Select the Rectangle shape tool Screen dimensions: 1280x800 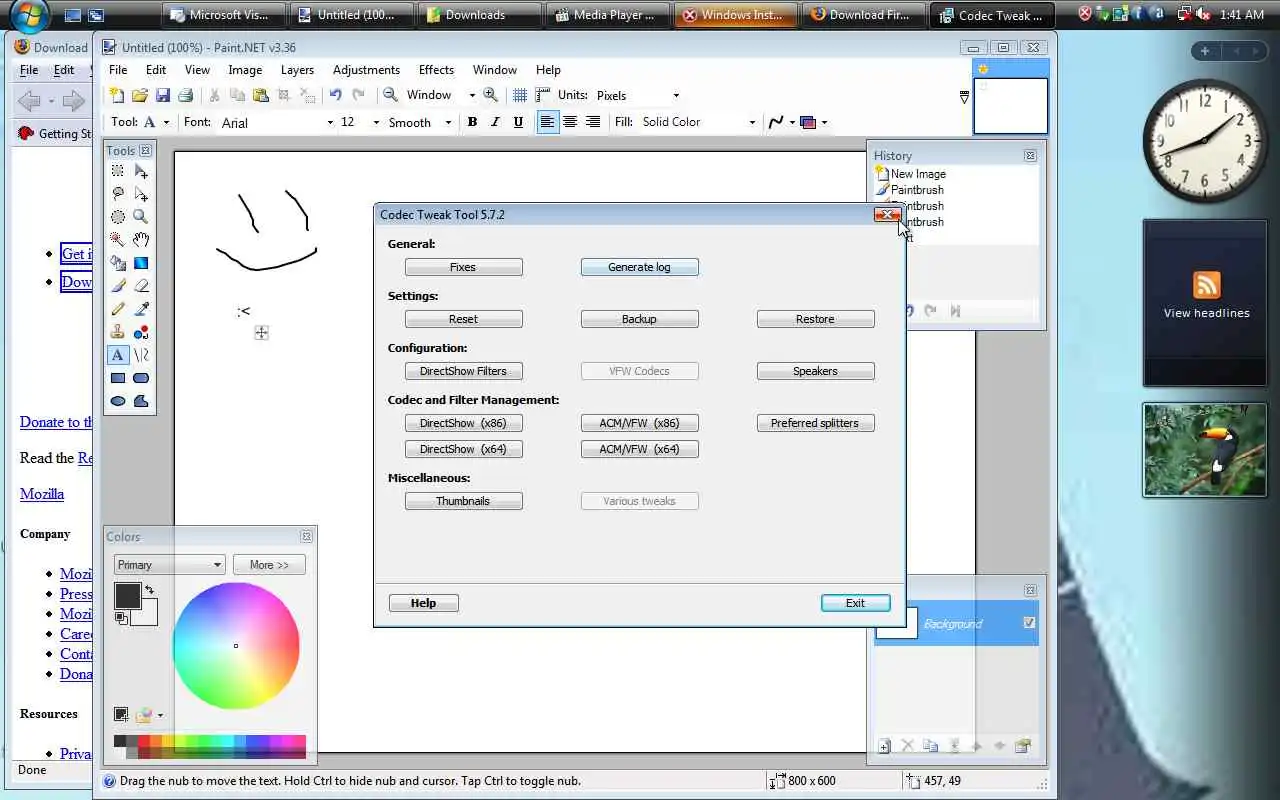click(118, 378)
